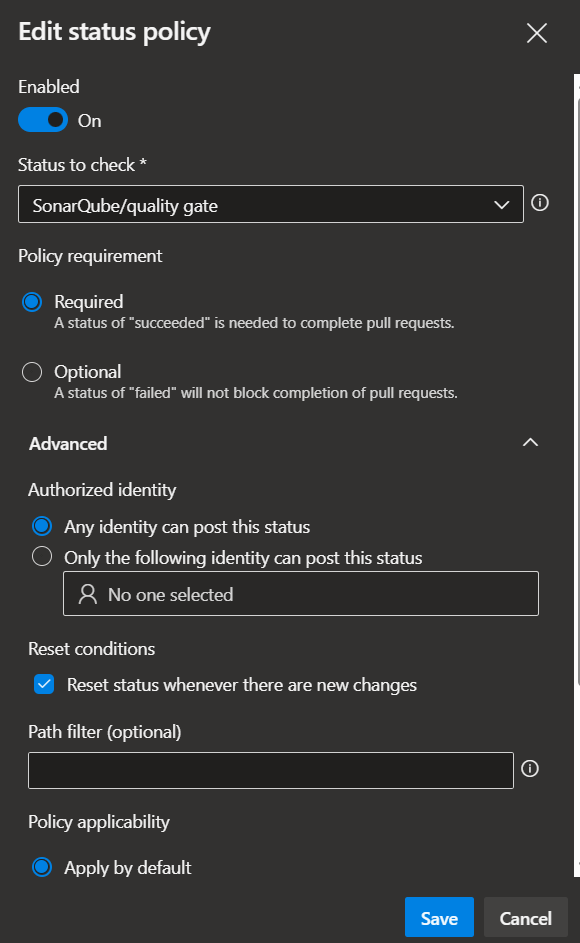Save the status policy changes
This screenshot has height=943, width=580.
click(439, 917)
